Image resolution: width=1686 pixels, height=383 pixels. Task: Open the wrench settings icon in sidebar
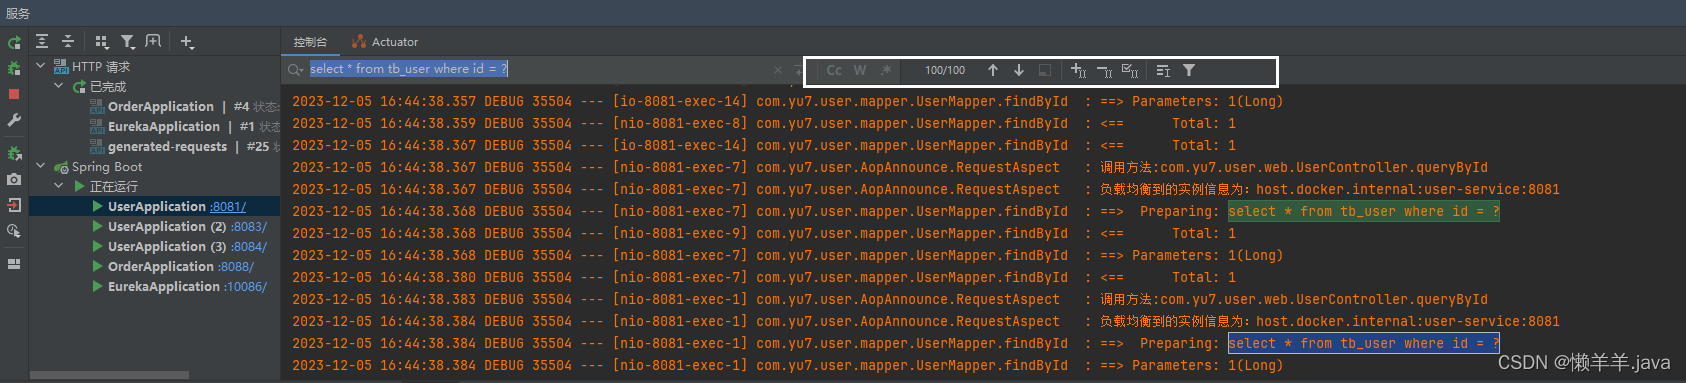[x=14, y=120]
